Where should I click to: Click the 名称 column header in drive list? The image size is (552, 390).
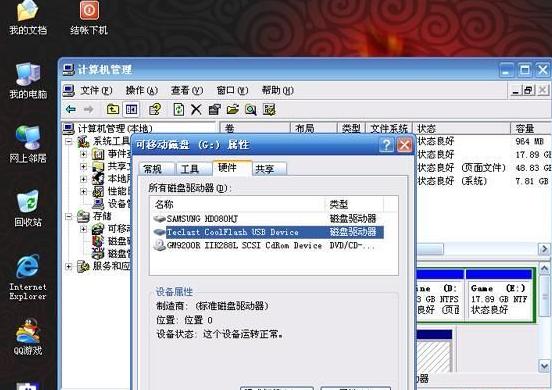[x=237, y=205]
